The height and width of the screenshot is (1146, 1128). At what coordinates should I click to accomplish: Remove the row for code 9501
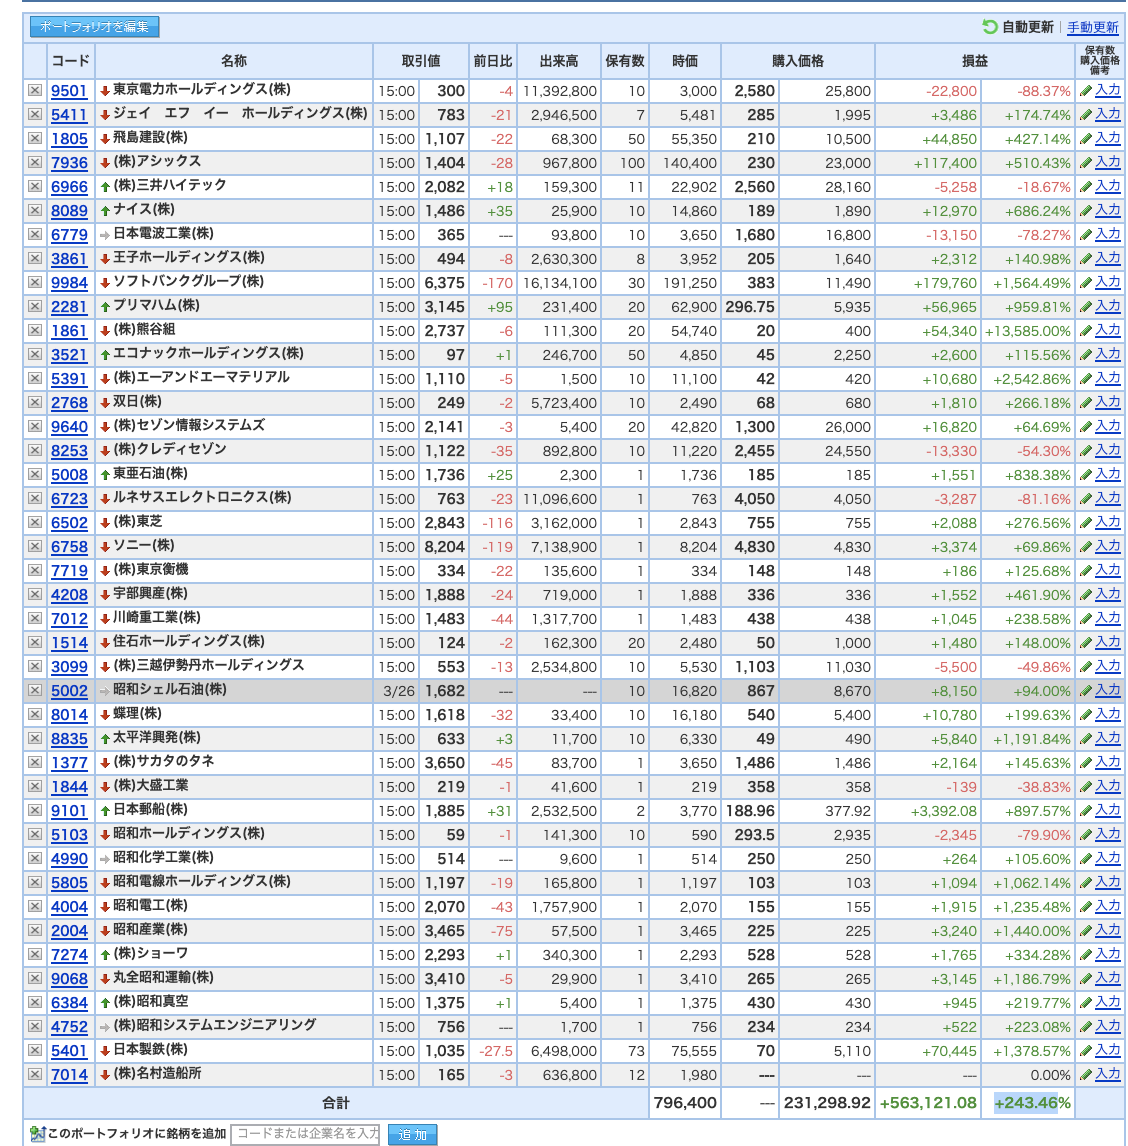coord(34,91)
